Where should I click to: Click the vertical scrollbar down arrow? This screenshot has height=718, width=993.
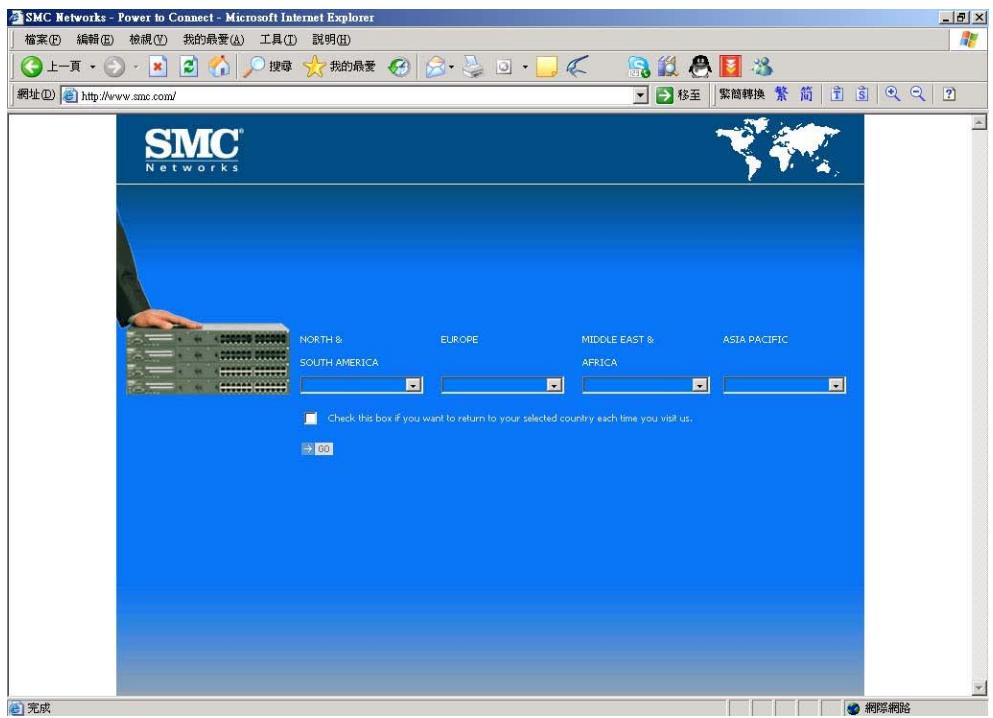(980, 688)
